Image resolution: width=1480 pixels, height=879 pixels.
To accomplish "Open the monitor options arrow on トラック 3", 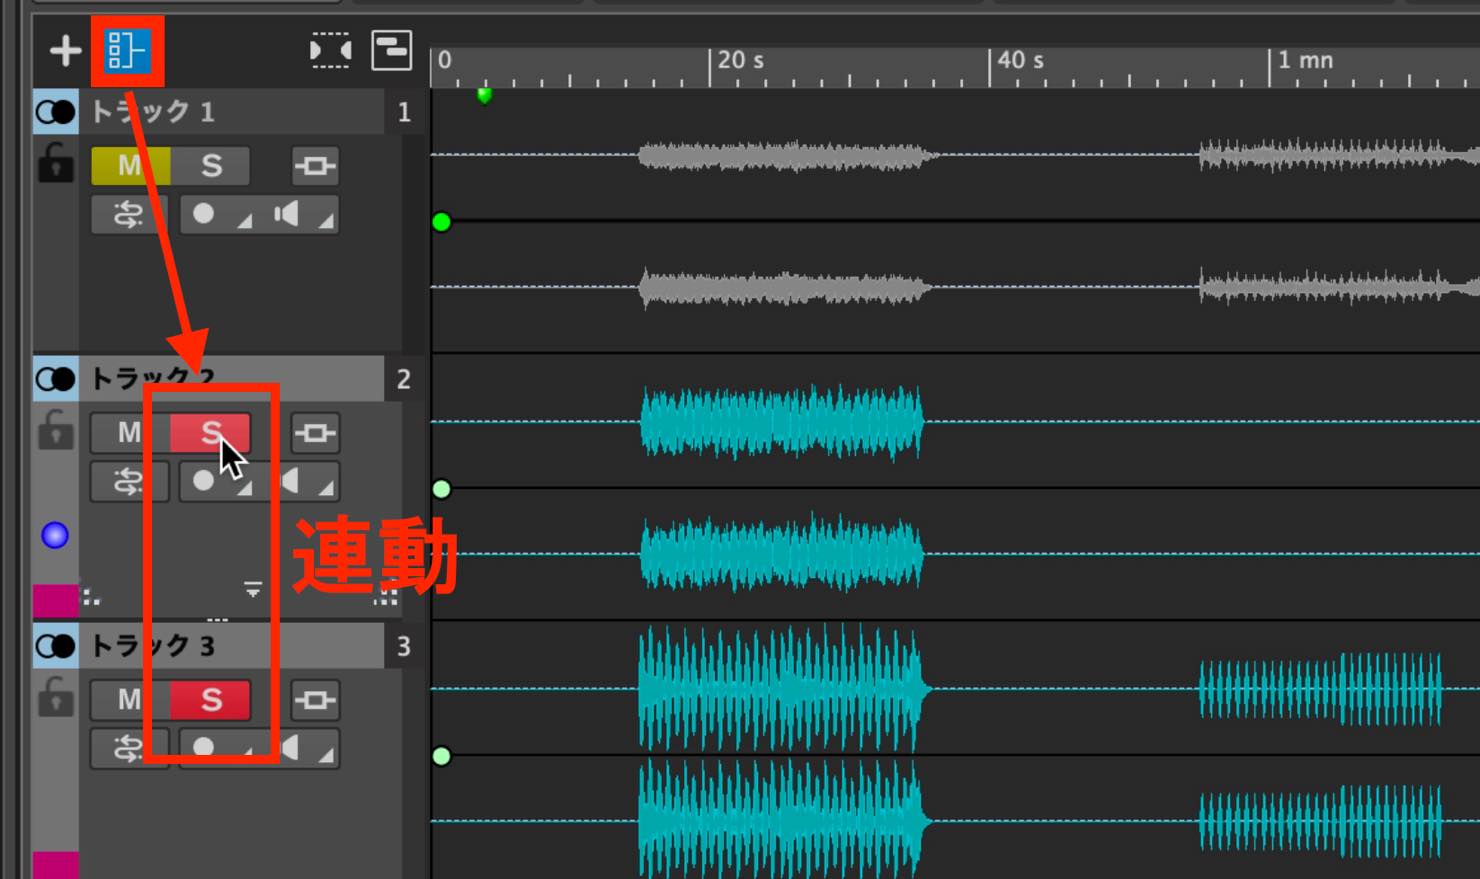I will click(326, 755).
